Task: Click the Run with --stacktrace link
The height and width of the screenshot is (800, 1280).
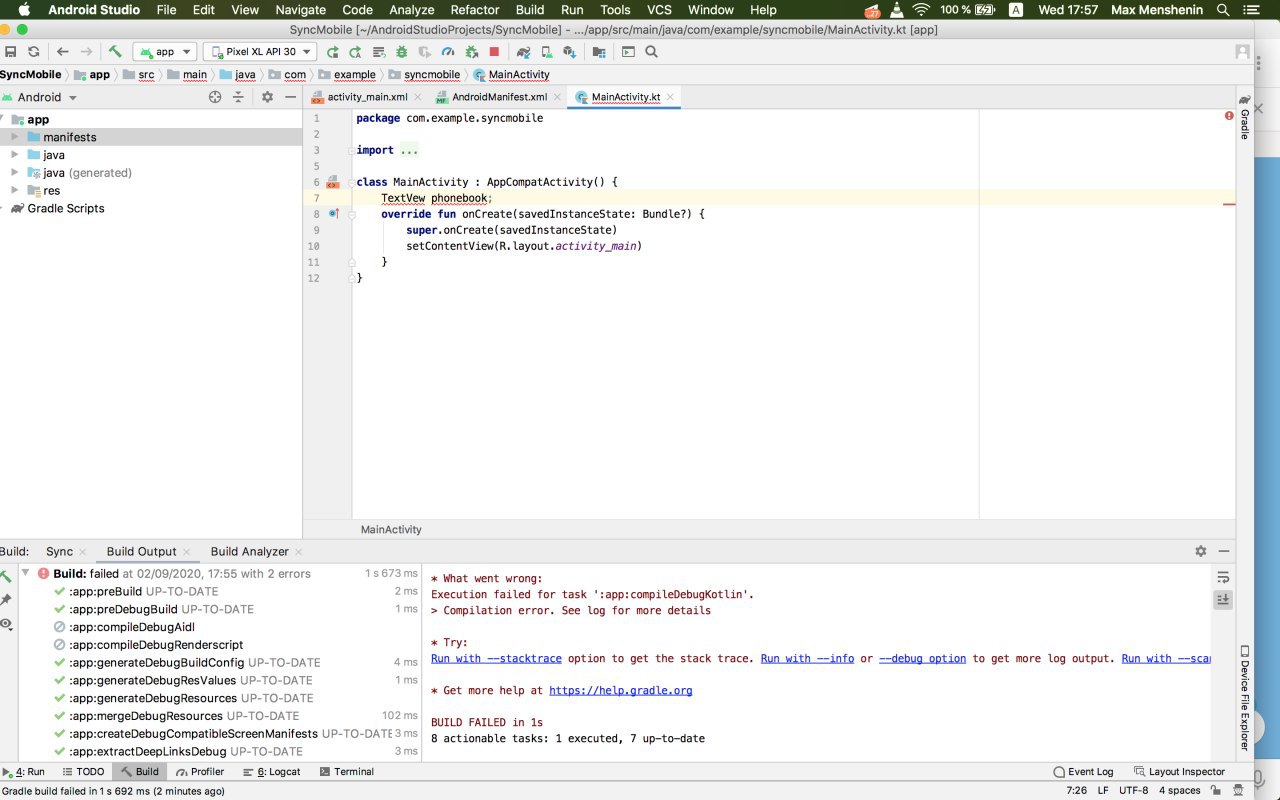Action: tap(496, 659)
